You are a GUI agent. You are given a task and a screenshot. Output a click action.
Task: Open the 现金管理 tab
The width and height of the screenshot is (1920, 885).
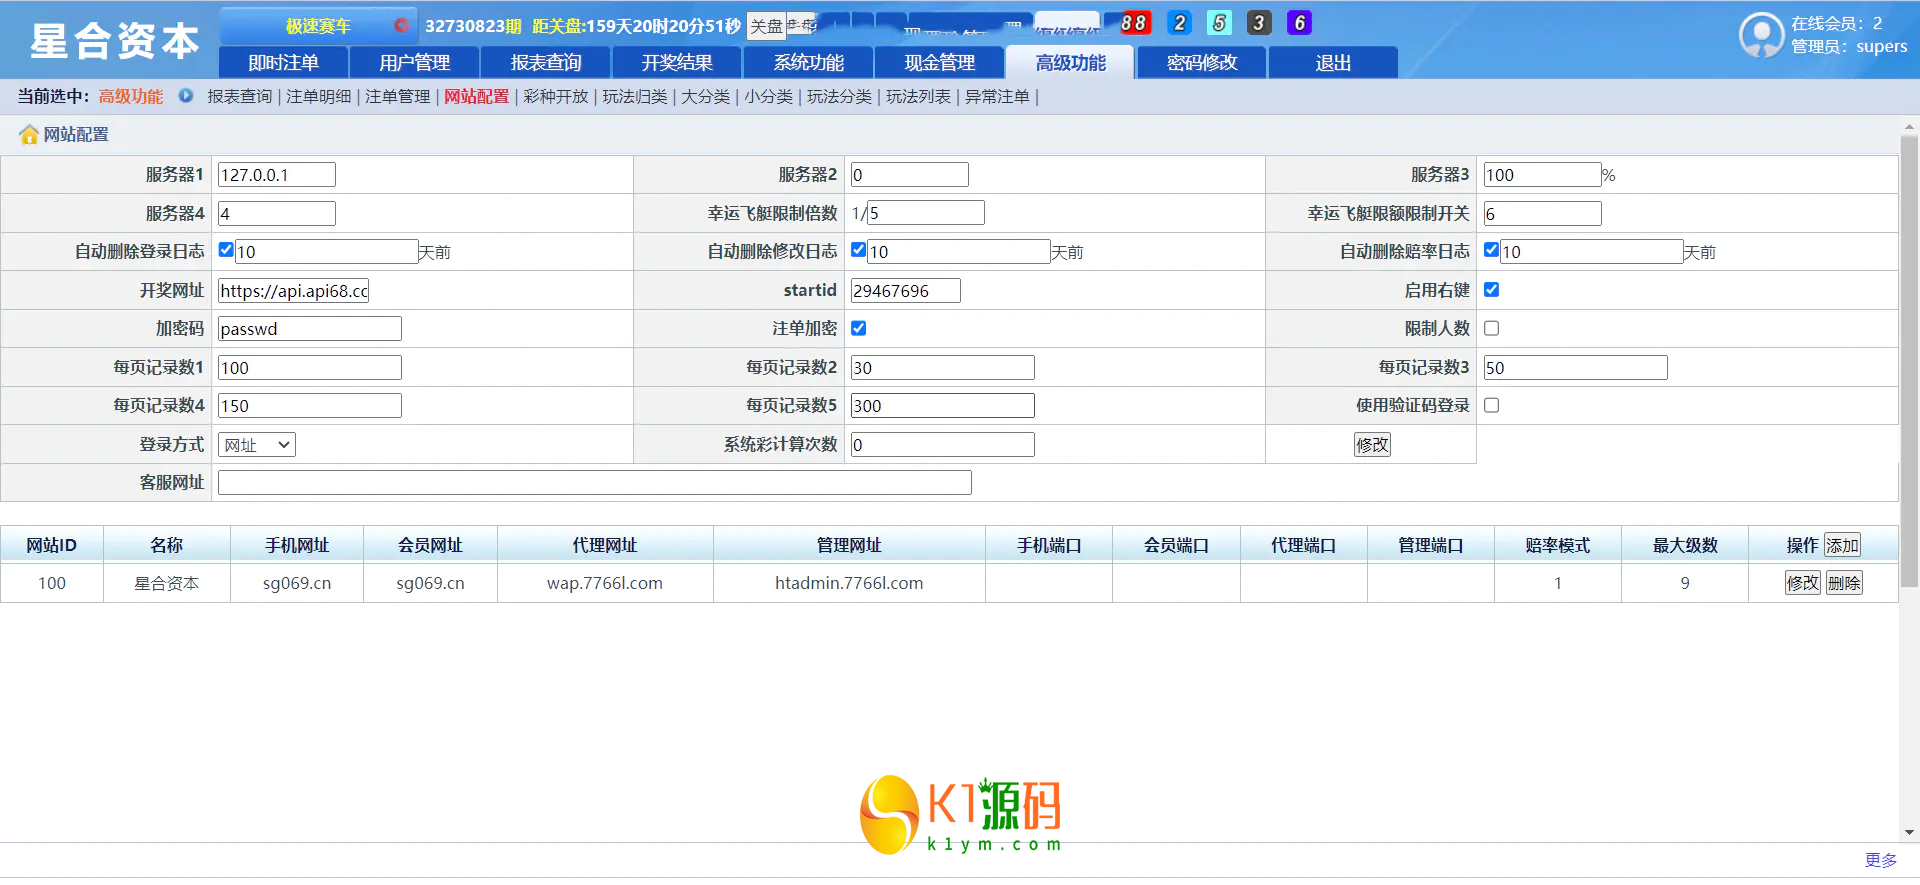pyautogui.click(x=939, y=63)
